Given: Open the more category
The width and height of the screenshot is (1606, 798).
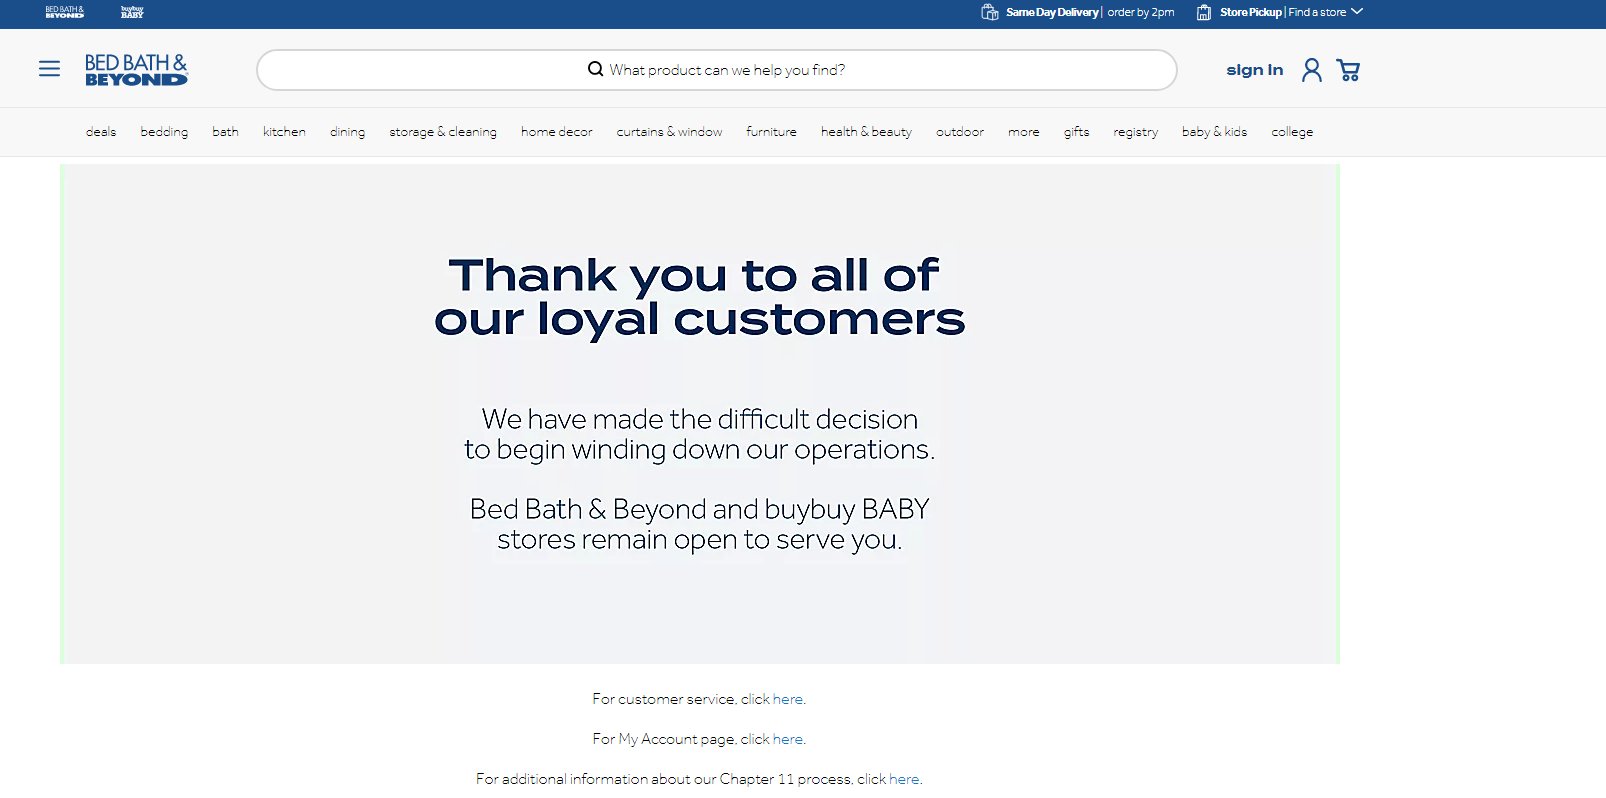Looking at the screenshot, I should (x=1024, y=132).
